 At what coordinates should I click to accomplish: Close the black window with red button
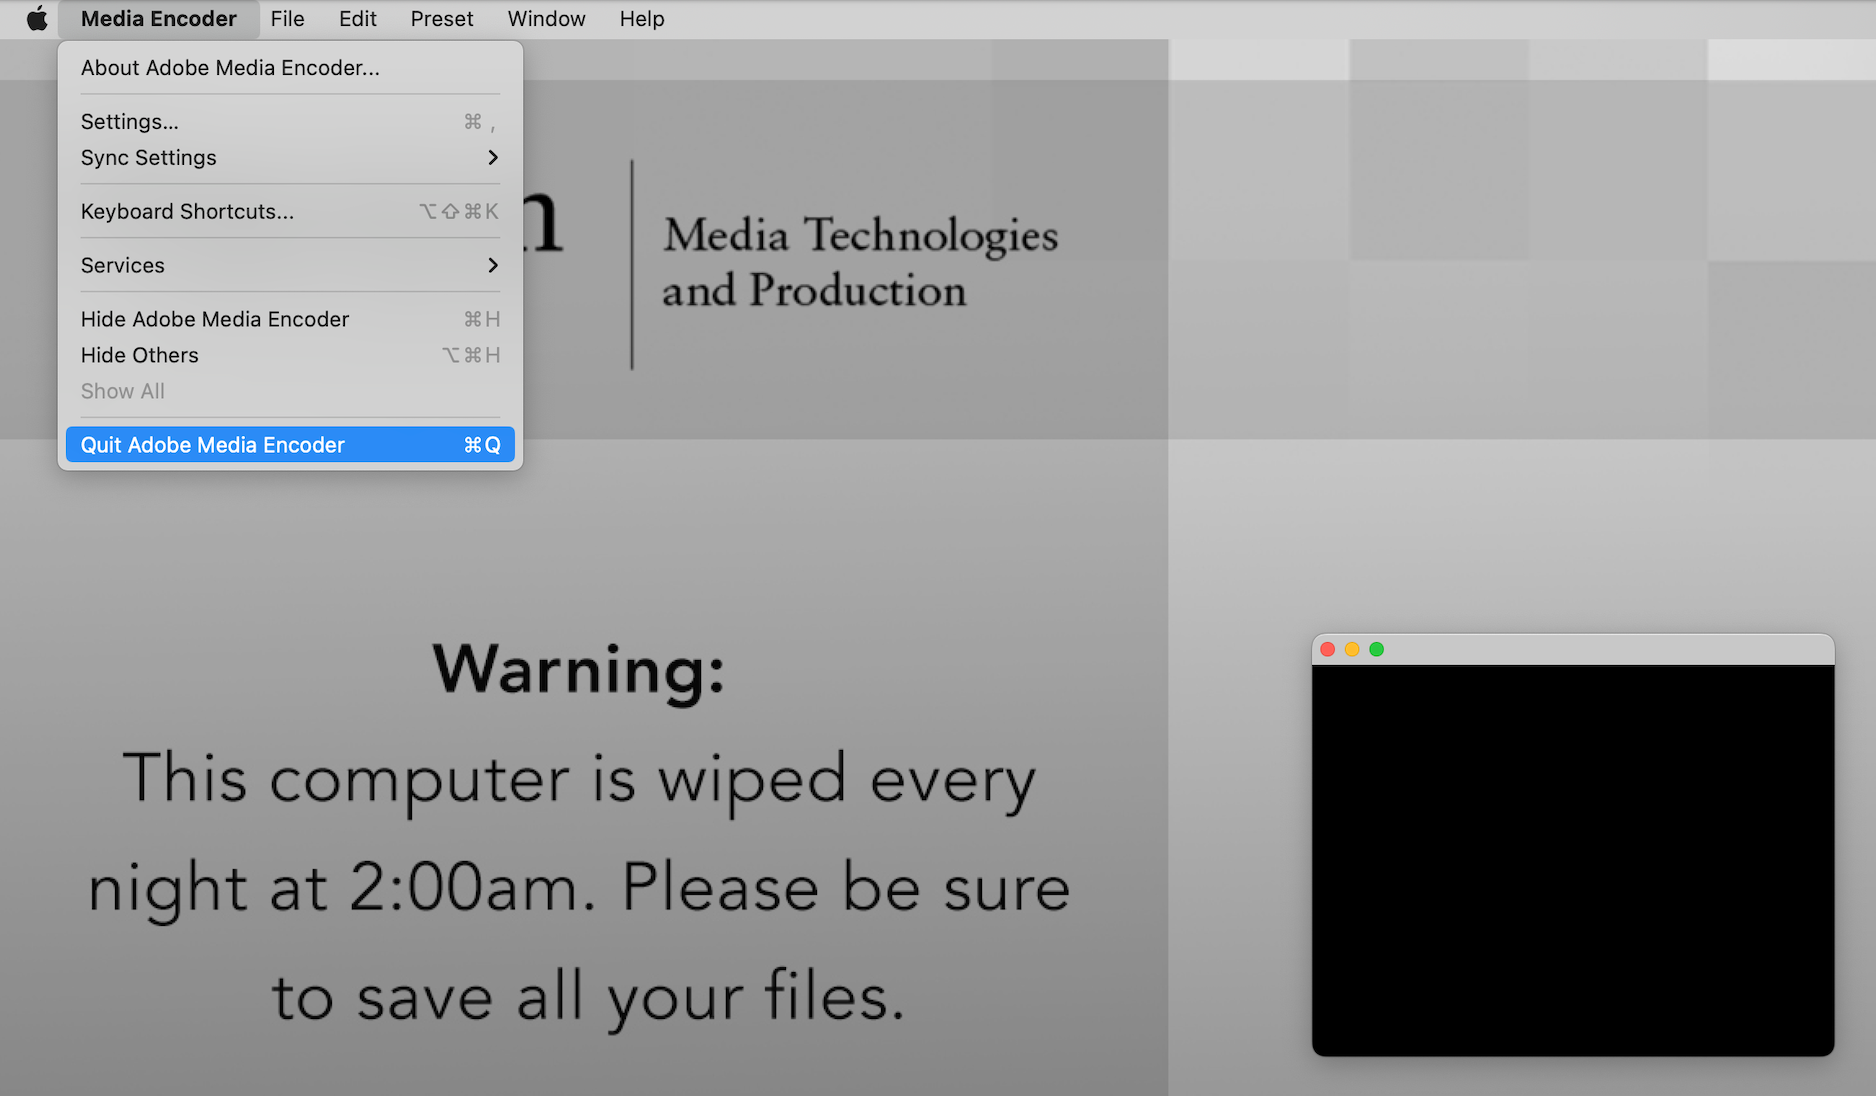(x=1328, y=649)
